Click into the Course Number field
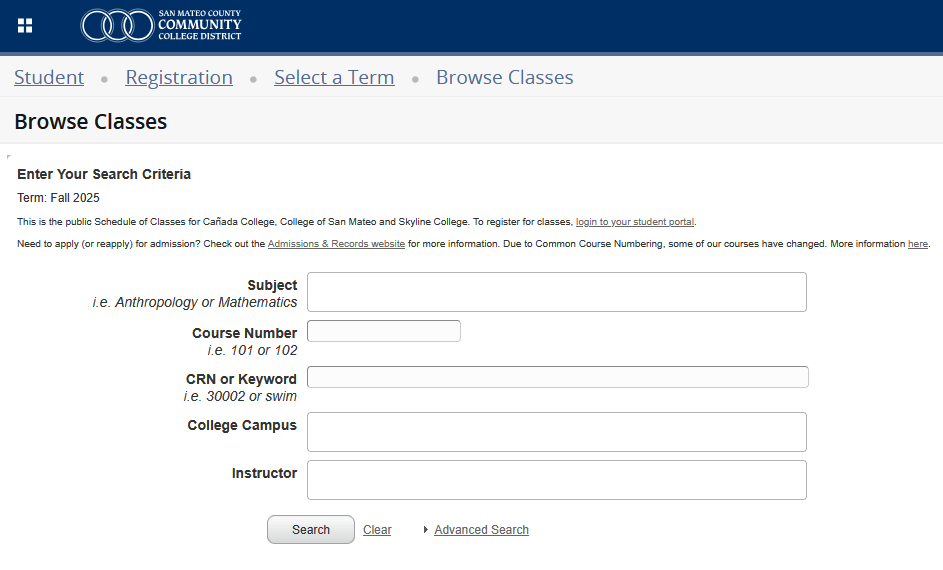Screen dimensions: 943x570 (384, 331)
